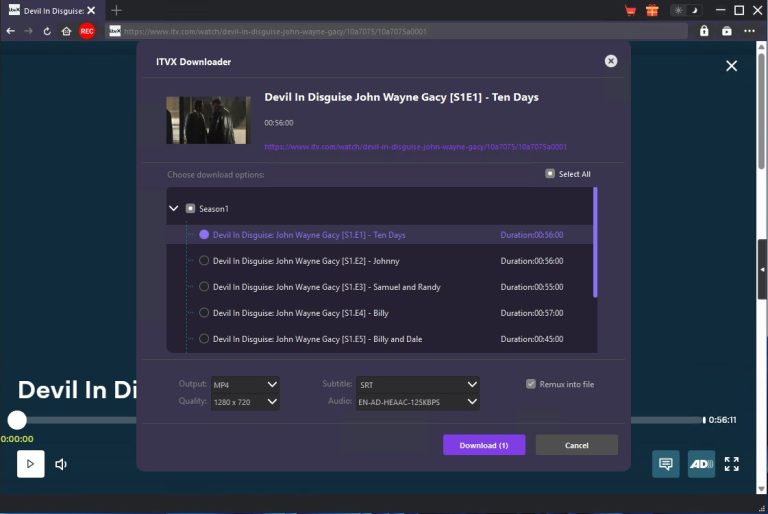This screenshot has height=514, width=768.
Task: Click the Download (1) button
Action: click(484, 445)
